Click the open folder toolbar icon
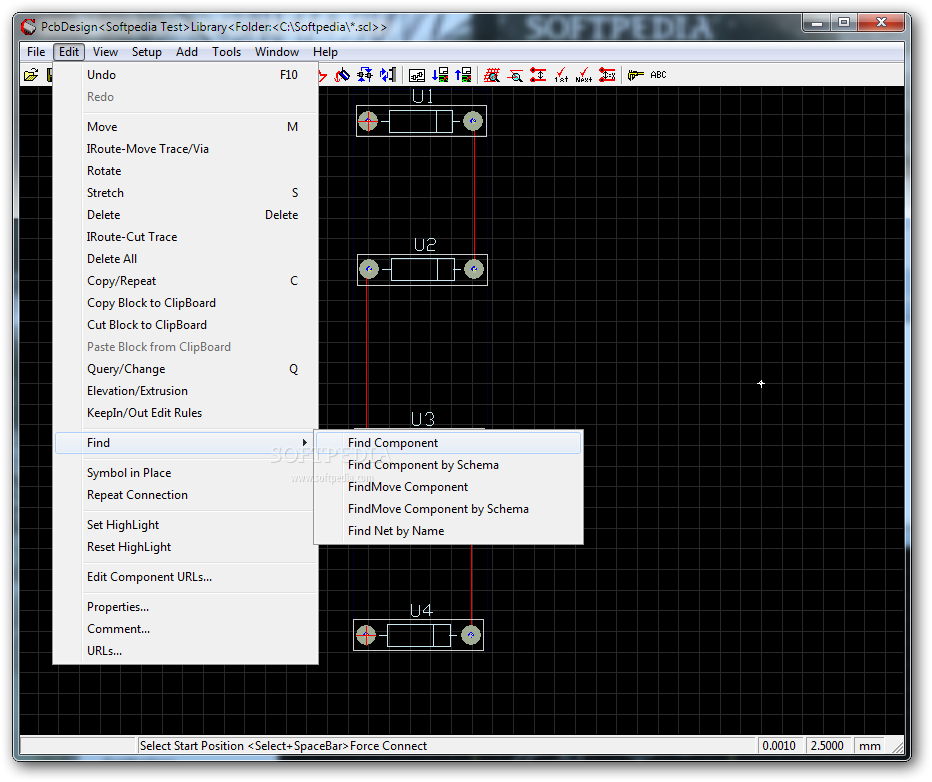 coord(31,75)
